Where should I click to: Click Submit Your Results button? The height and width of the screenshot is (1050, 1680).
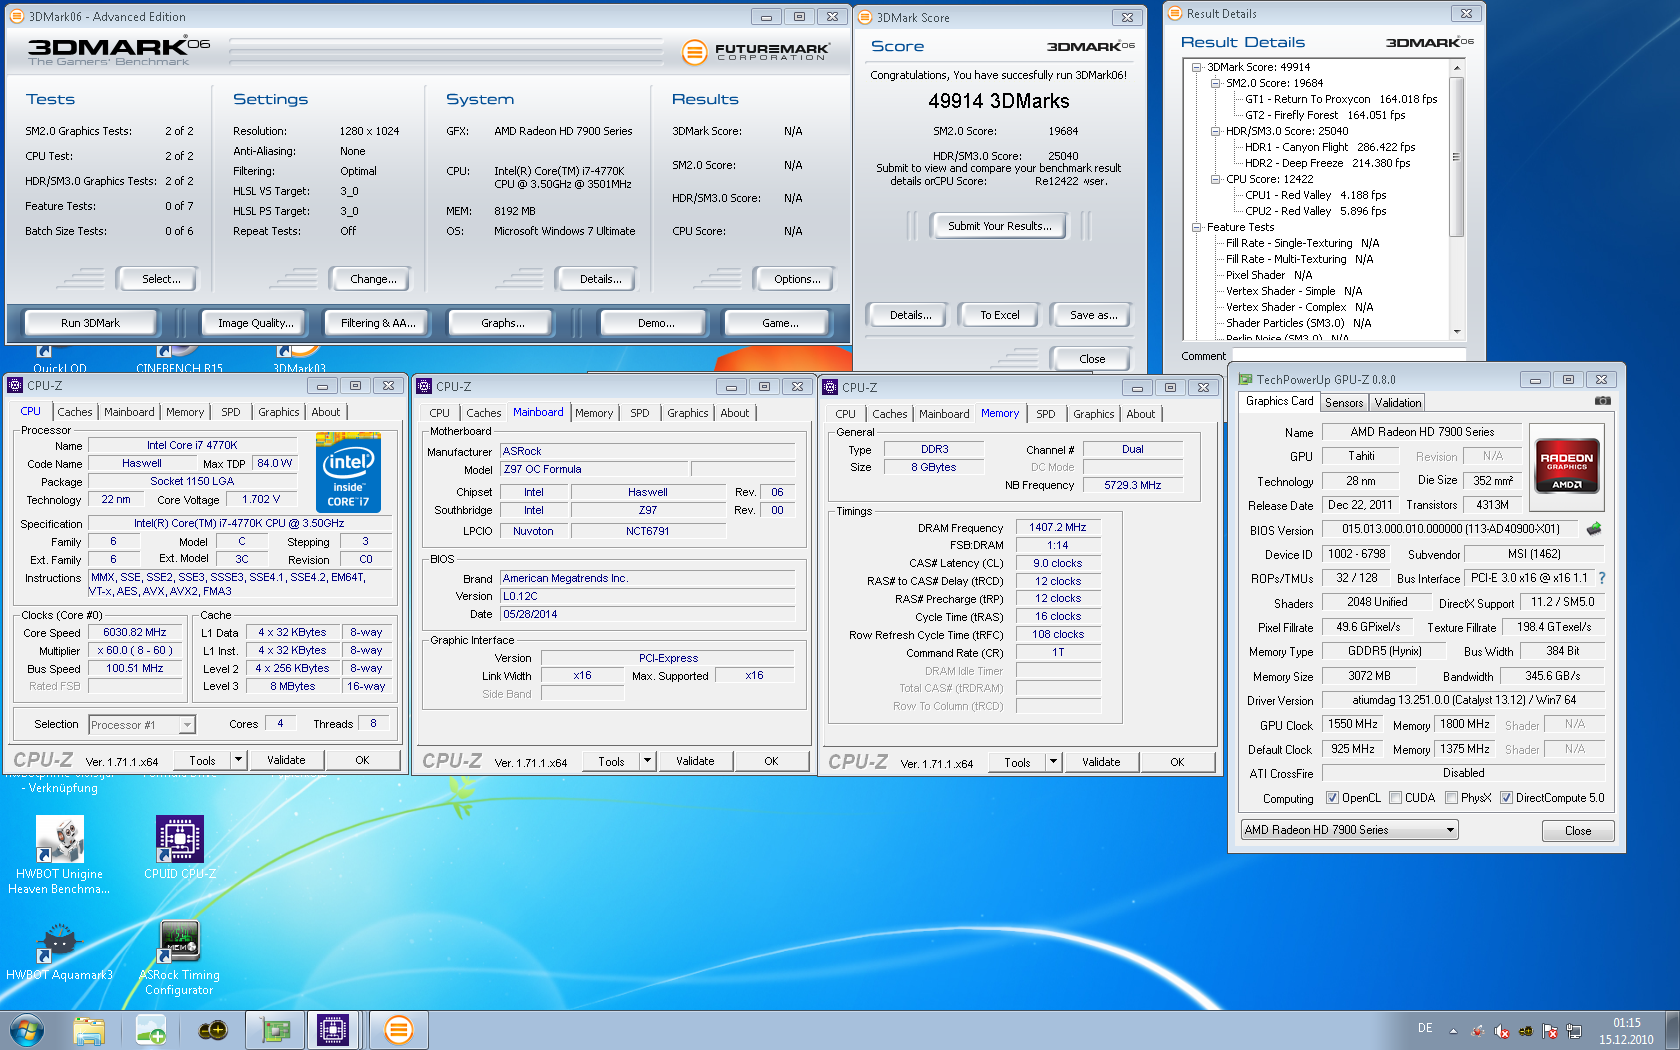1000,226
